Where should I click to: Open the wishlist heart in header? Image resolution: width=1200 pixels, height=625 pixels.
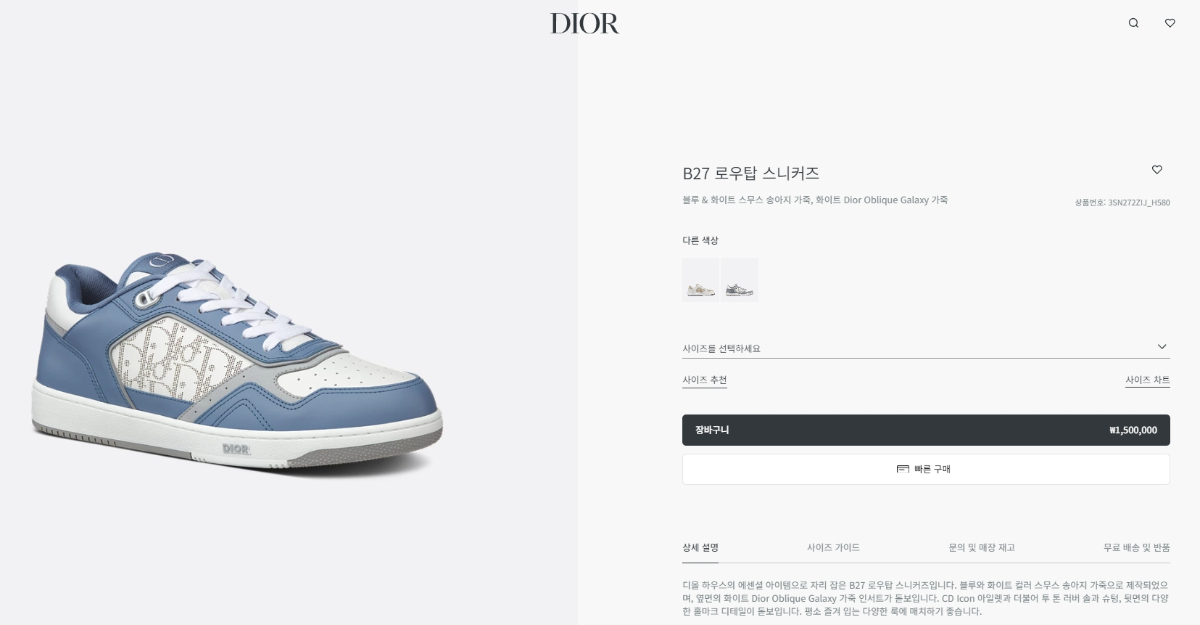1170,23
